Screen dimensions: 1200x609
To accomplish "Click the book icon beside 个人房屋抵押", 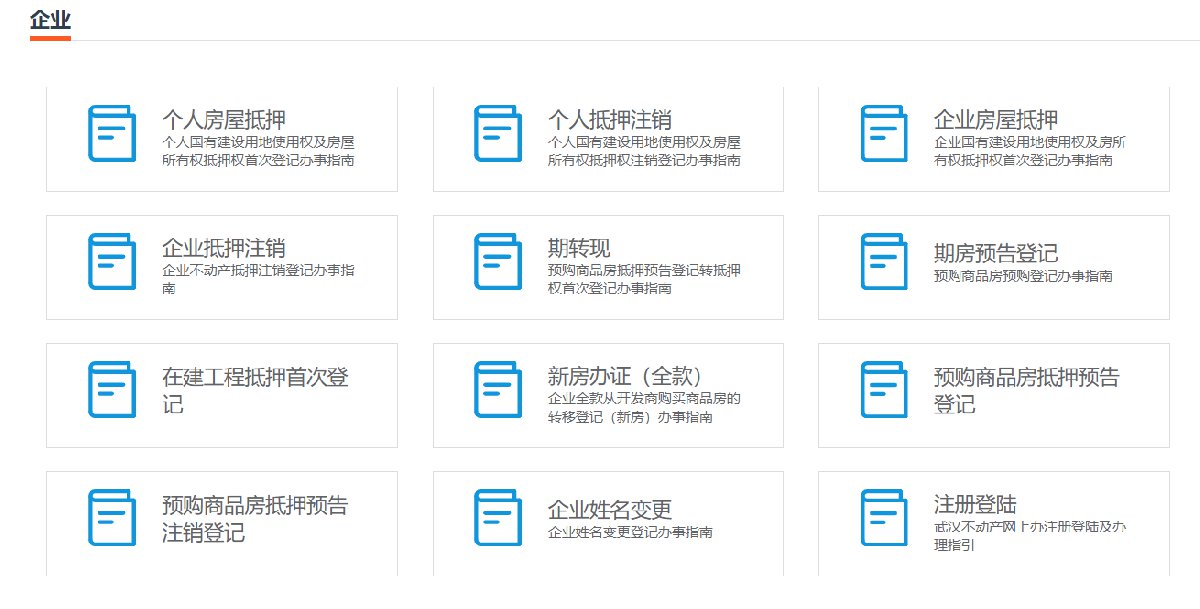I will (x=111, y=133).
